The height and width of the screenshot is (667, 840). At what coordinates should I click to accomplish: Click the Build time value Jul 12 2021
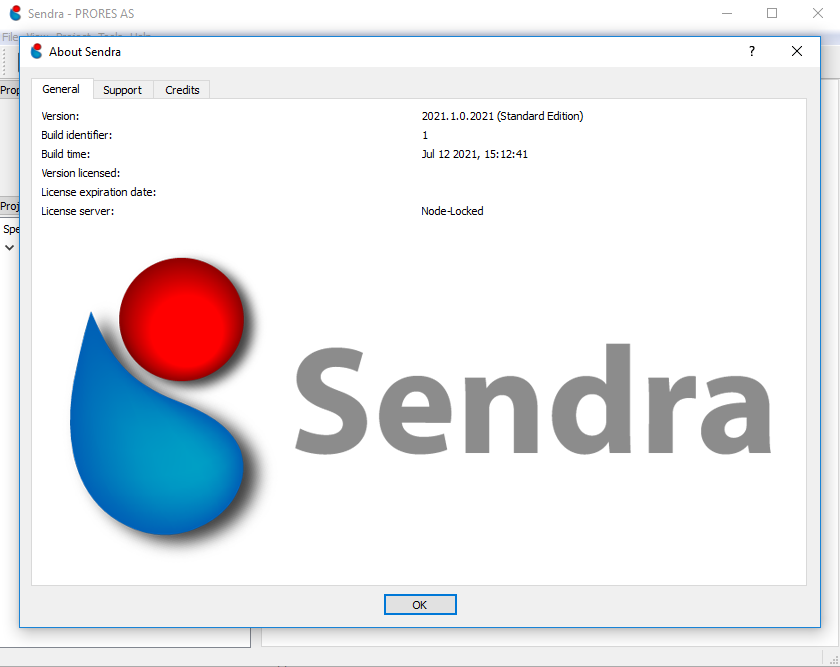pyautogui.click(x=474, y=154)
